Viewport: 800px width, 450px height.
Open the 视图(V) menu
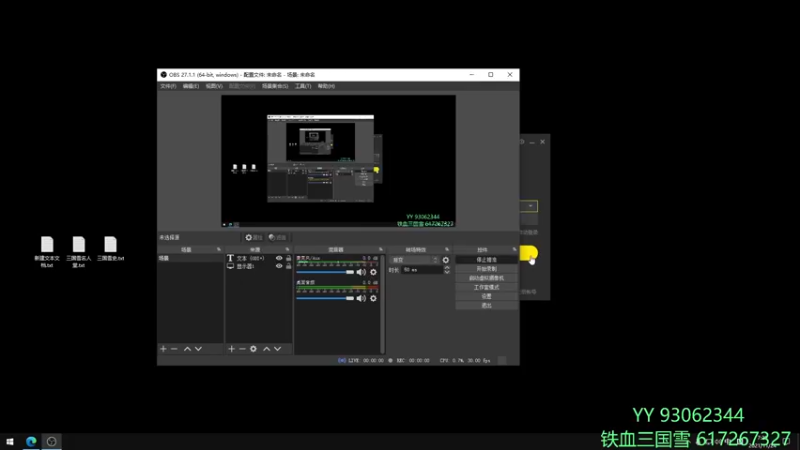click(214, 86)
